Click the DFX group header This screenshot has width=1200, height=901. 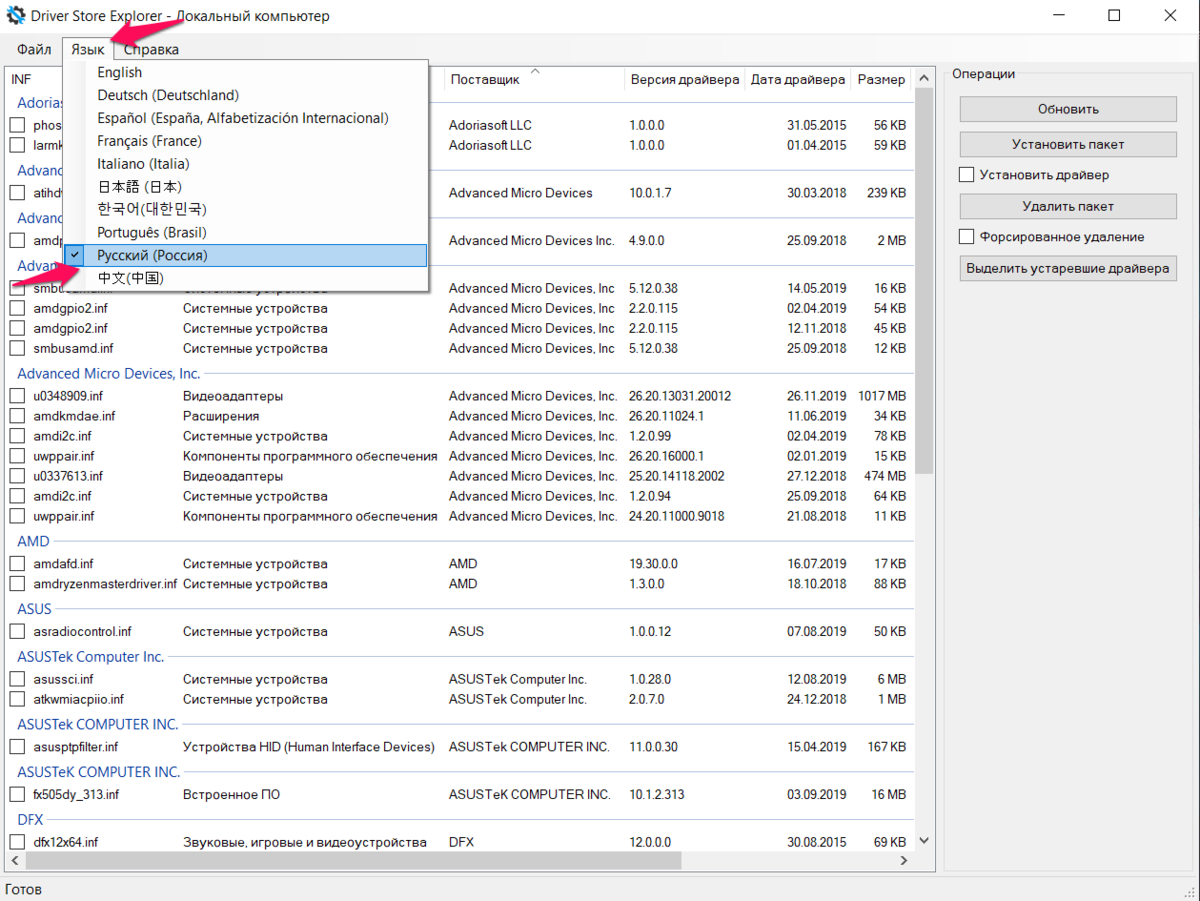click(x=31, y=820)
